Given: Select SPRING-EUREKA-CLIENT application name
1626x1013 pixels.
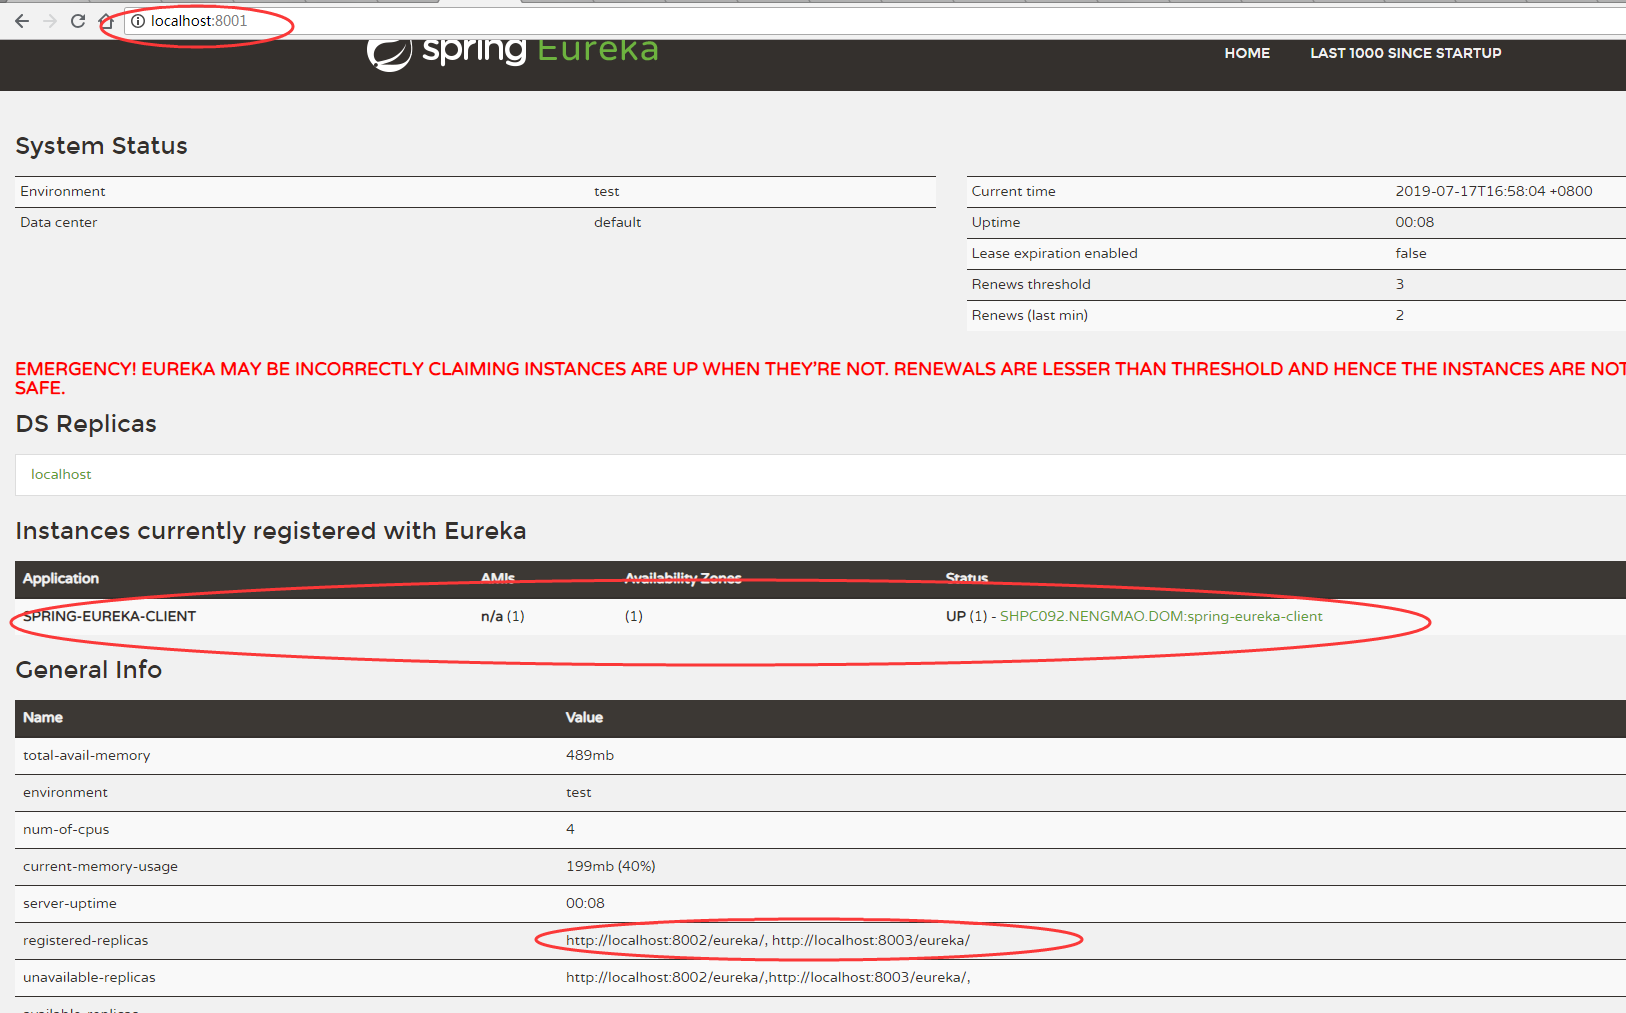Looking at the screenshot, I should coord(109,616).
